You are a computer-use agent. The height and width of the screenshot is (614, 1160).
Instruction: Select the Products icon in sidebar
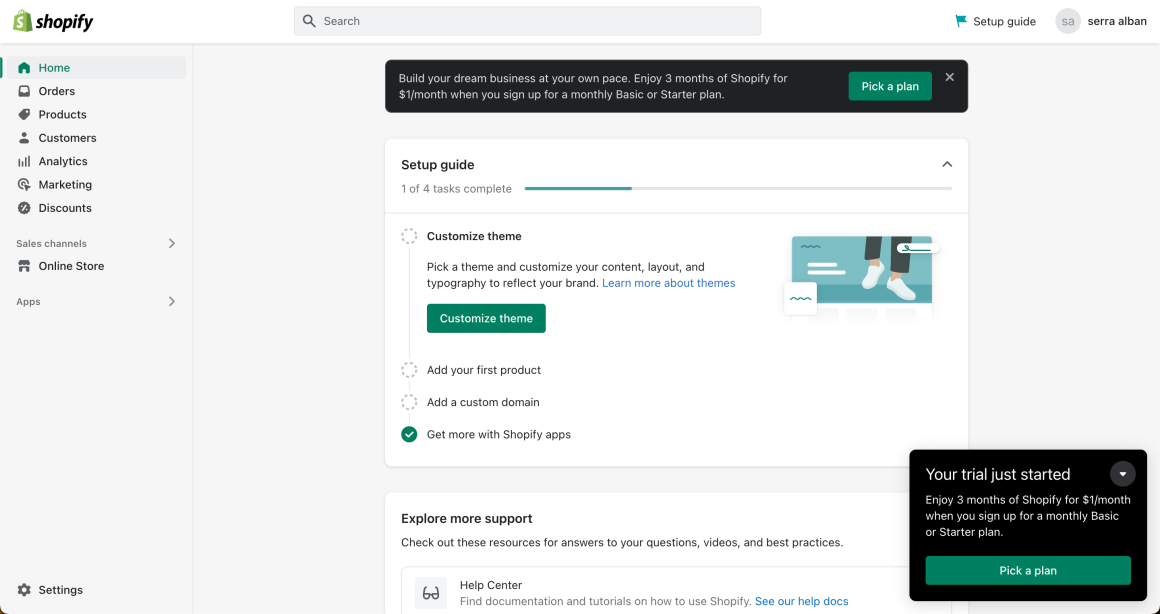click(x=24, y=114)
